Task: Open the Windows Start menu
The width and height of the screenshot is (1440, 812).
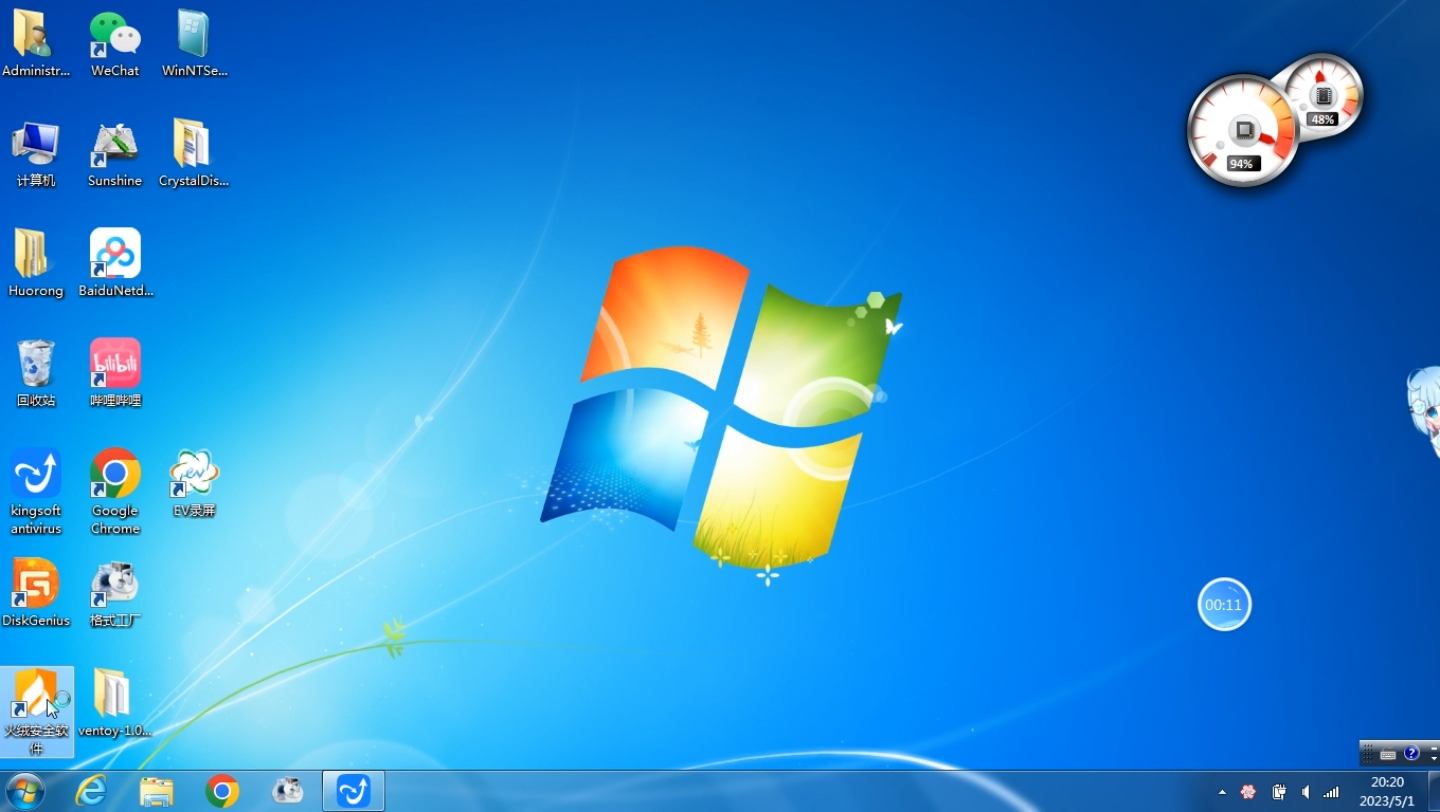Action: click(25, 792)
